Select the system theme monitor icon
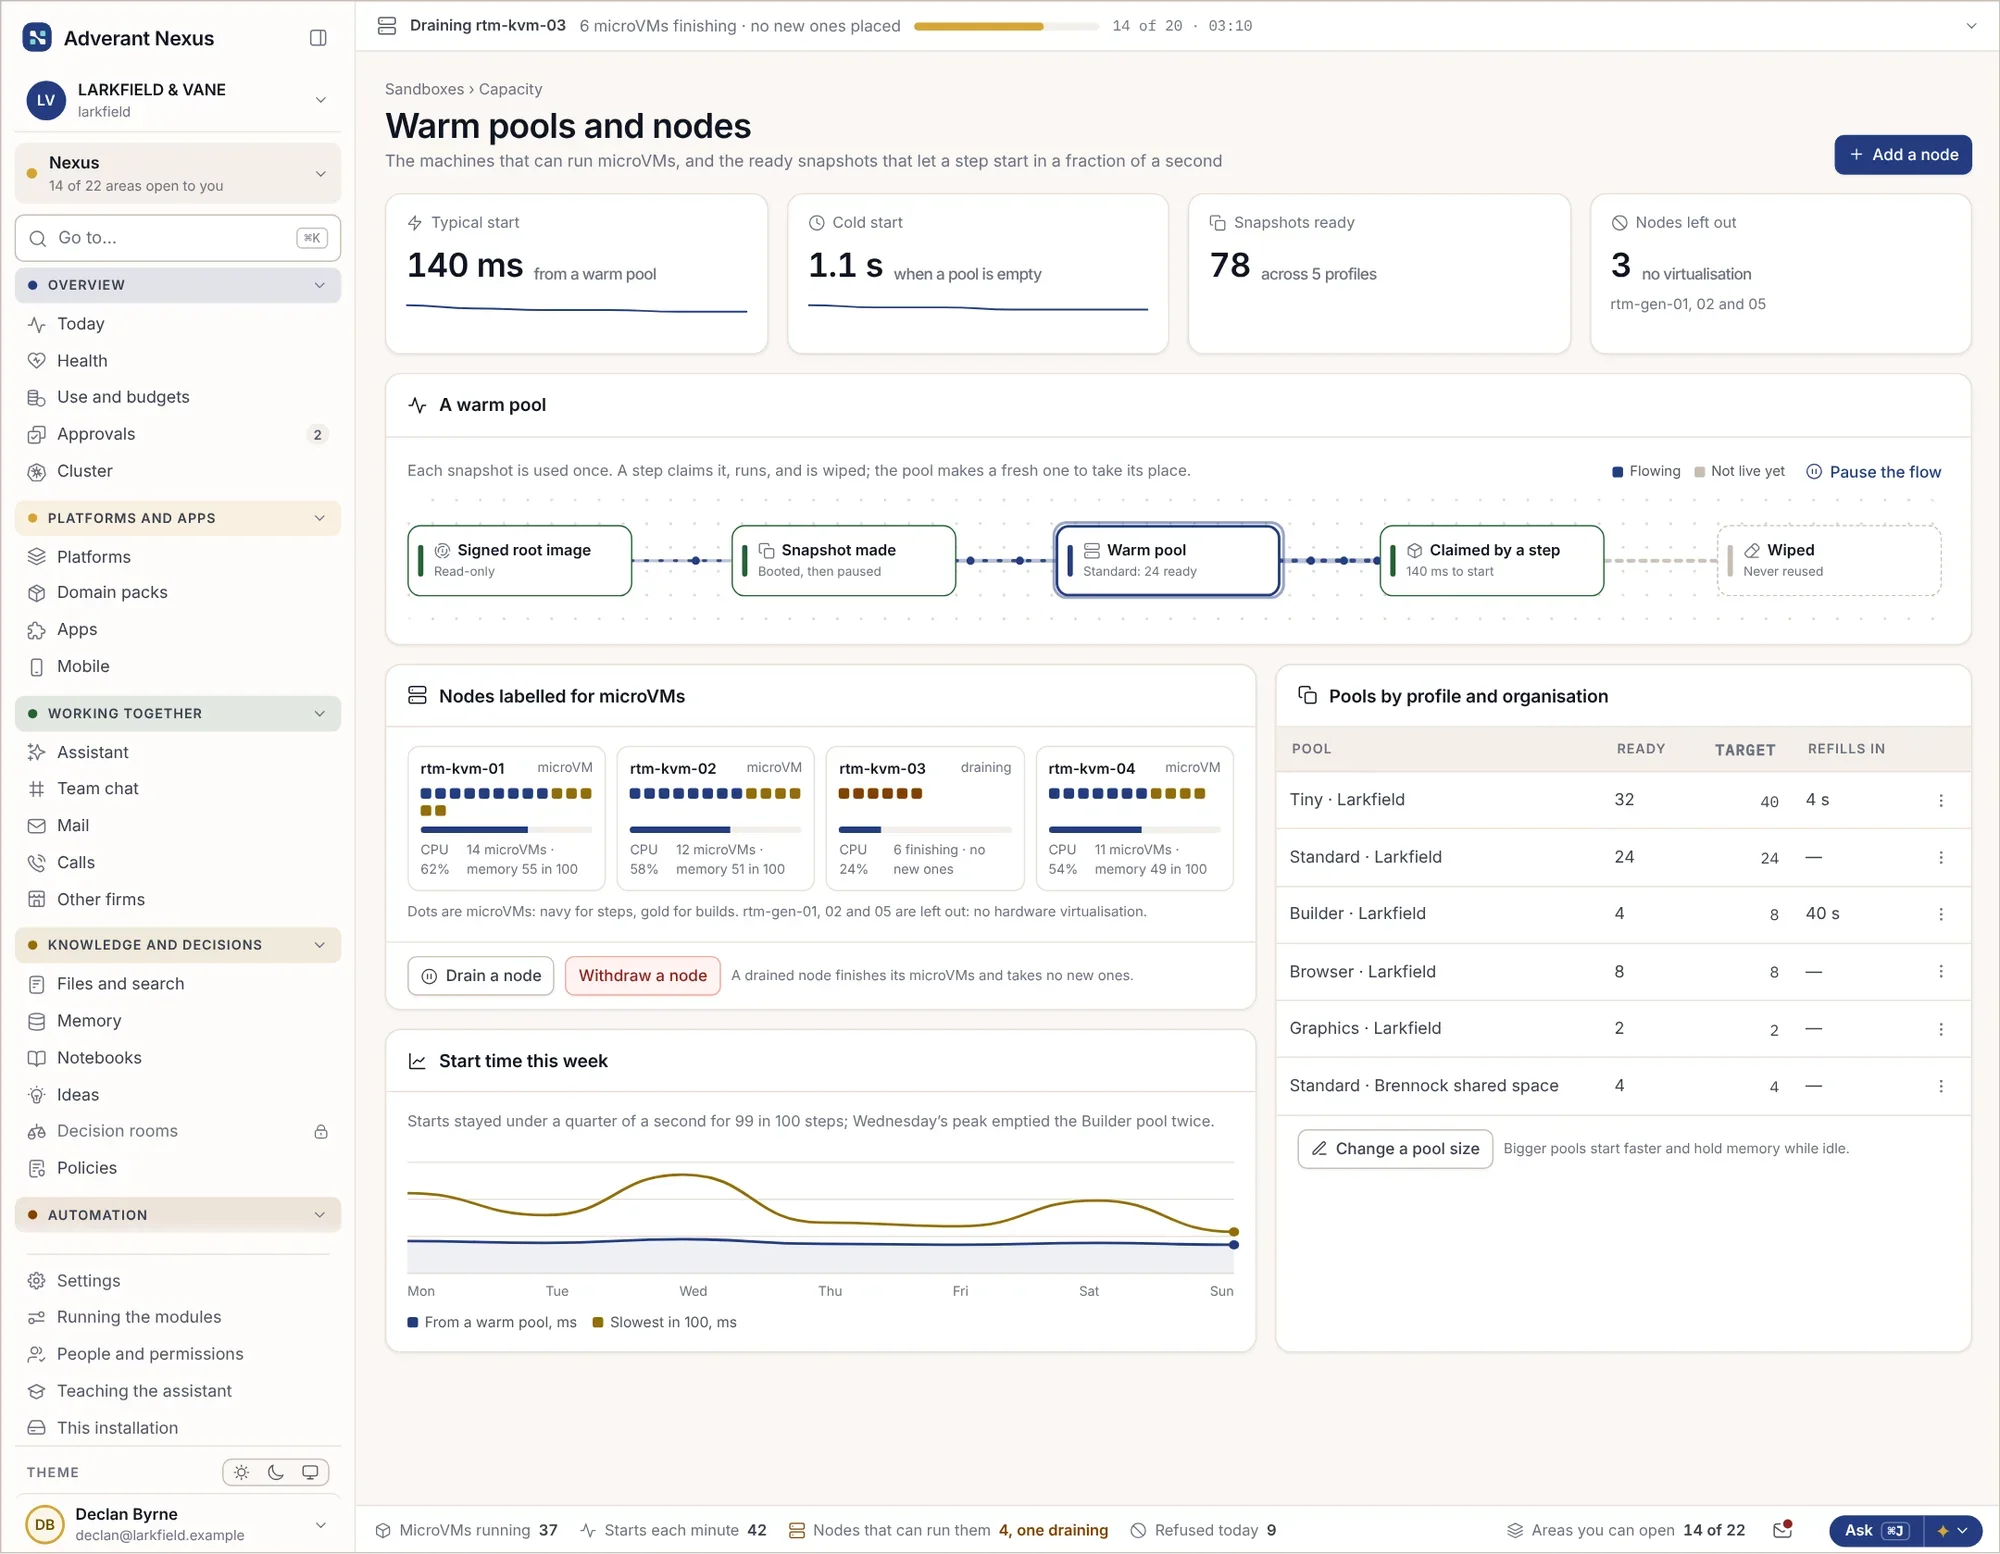Image resolution: width=2000 pixels, height=1554 pixels. pyautogui.click(x=310, y=1472)
